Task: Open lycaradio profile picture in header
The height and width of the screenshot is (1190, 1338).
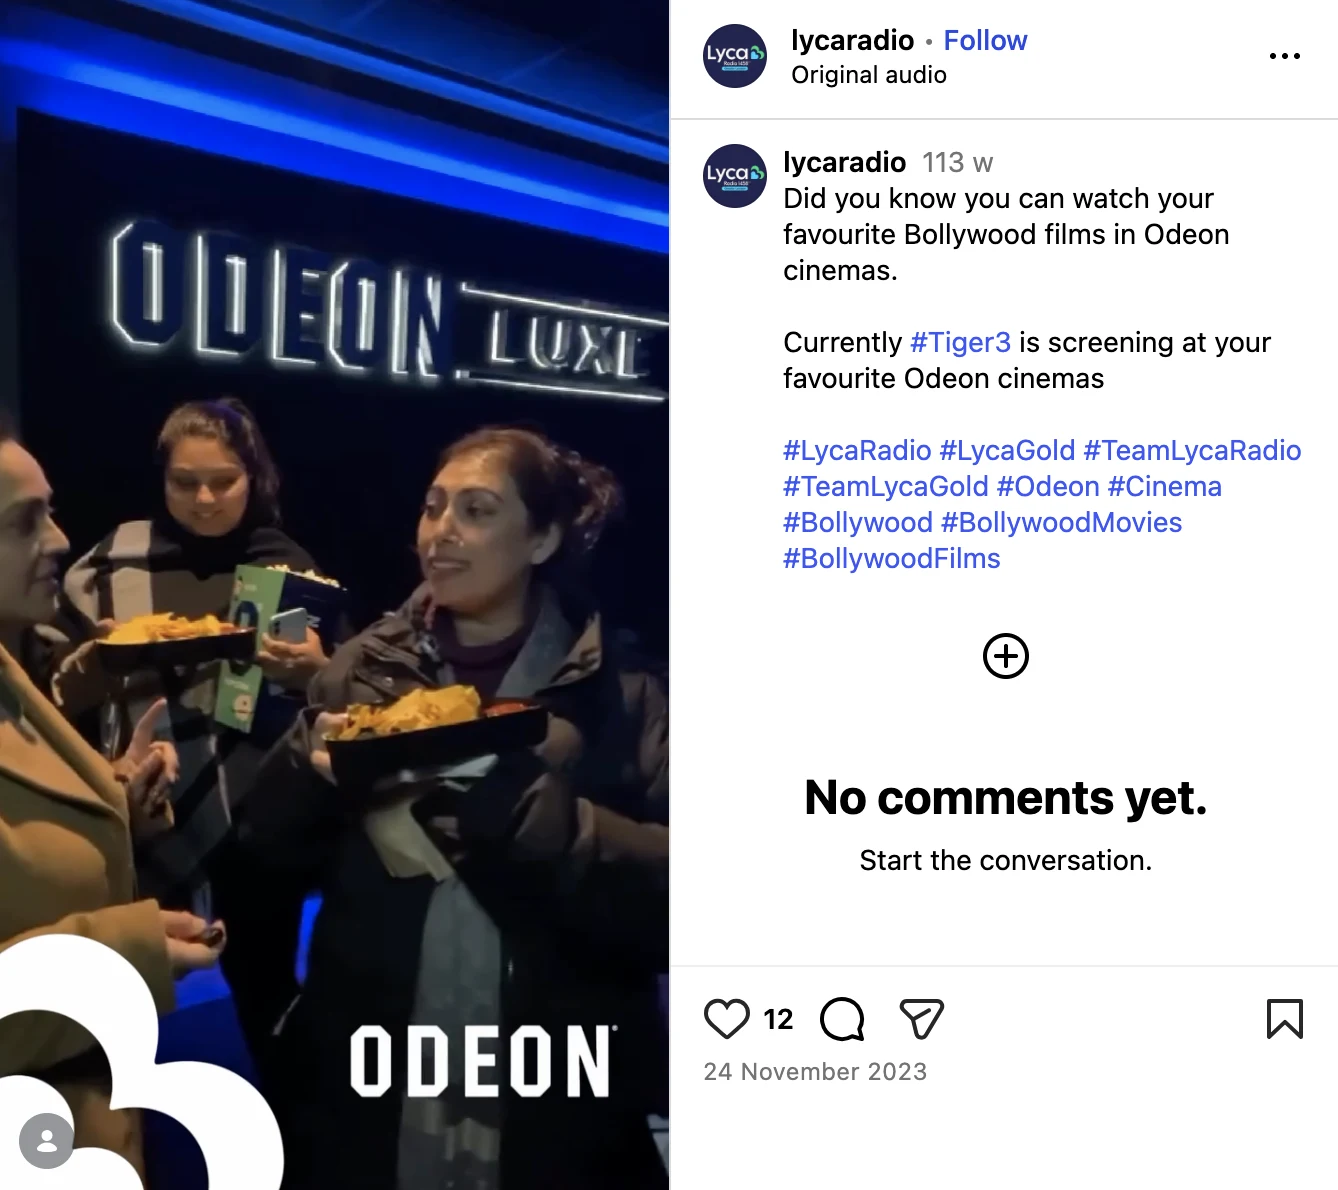Action: point(735,56)
